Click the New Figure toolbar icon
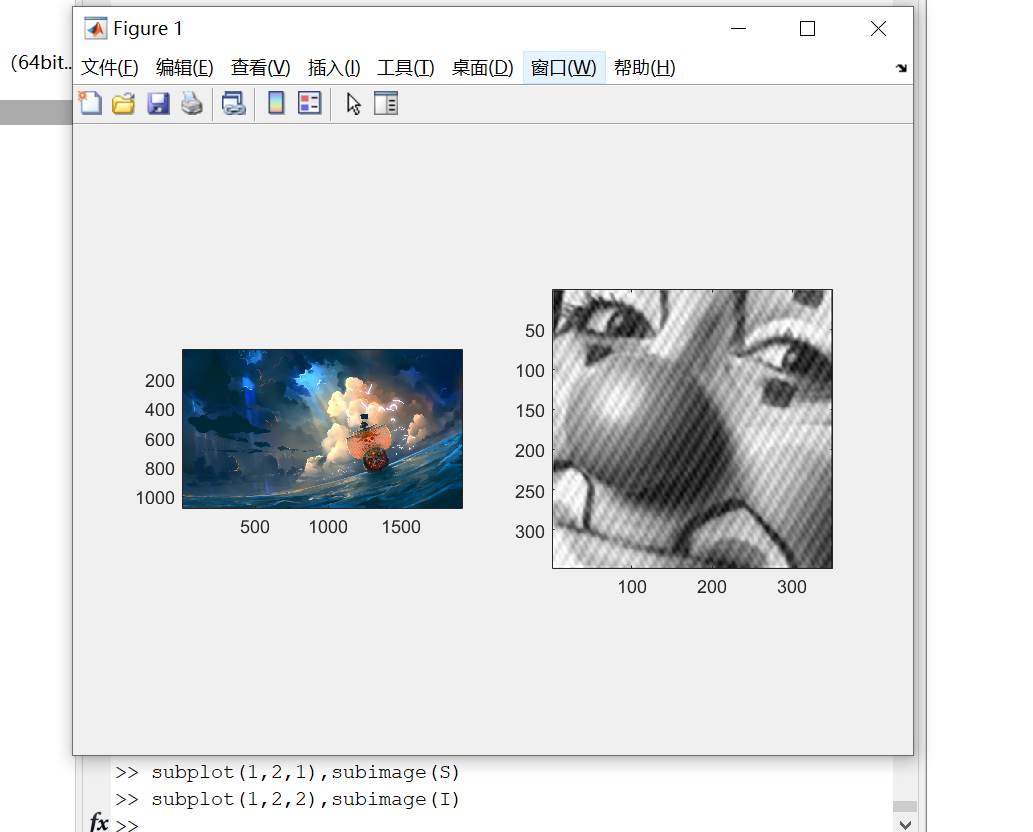Viewport: 1033px width, 832px height. [x=90, y=103]
